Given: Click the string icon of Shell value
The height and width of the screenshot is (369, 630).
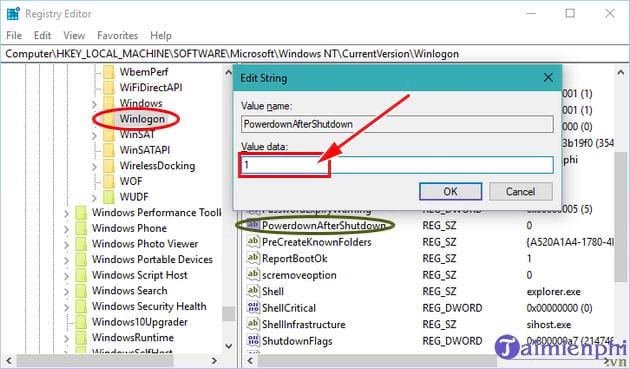Looking at the screenshot, I should (x=253, y=291).
